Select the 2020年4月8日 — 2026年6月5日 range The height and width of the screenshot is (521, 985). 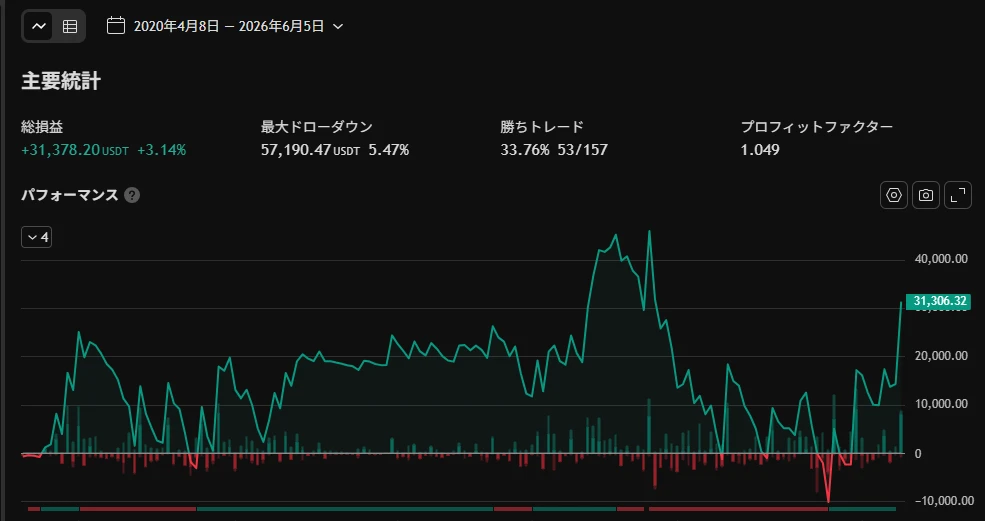(229, 26)
